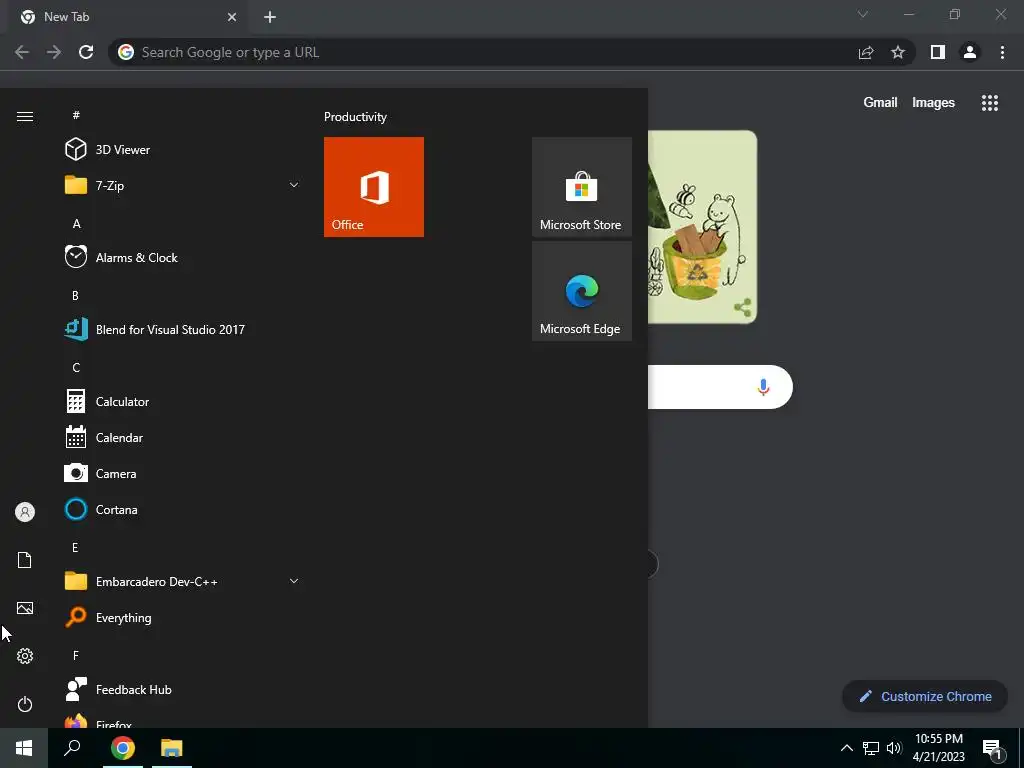Select the New Tab tab
Viewport: 1024px width, 768px height.
(x=127, y=17)
